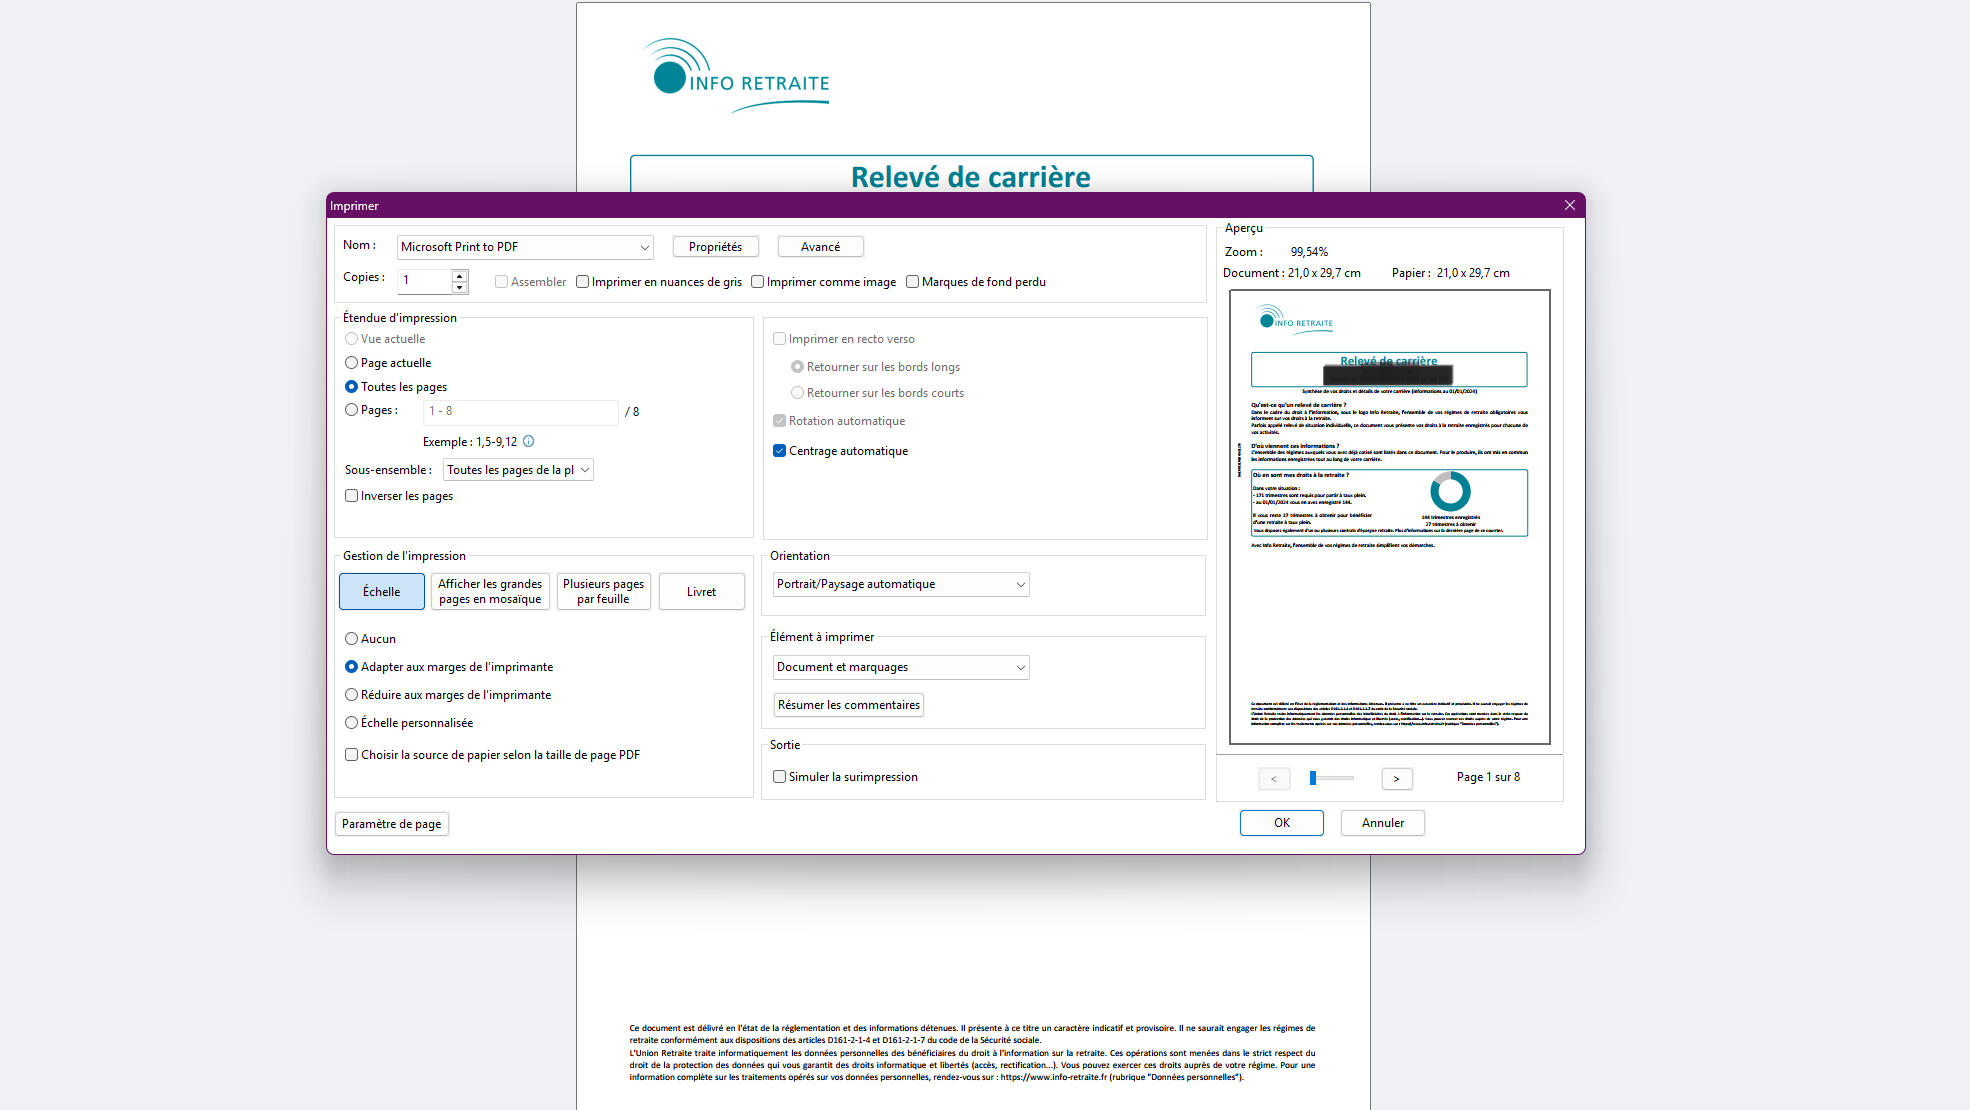Screen dimensions: 1970x1110
Task: Expand the Orientation dropdown
Action: tap(900, 584)
